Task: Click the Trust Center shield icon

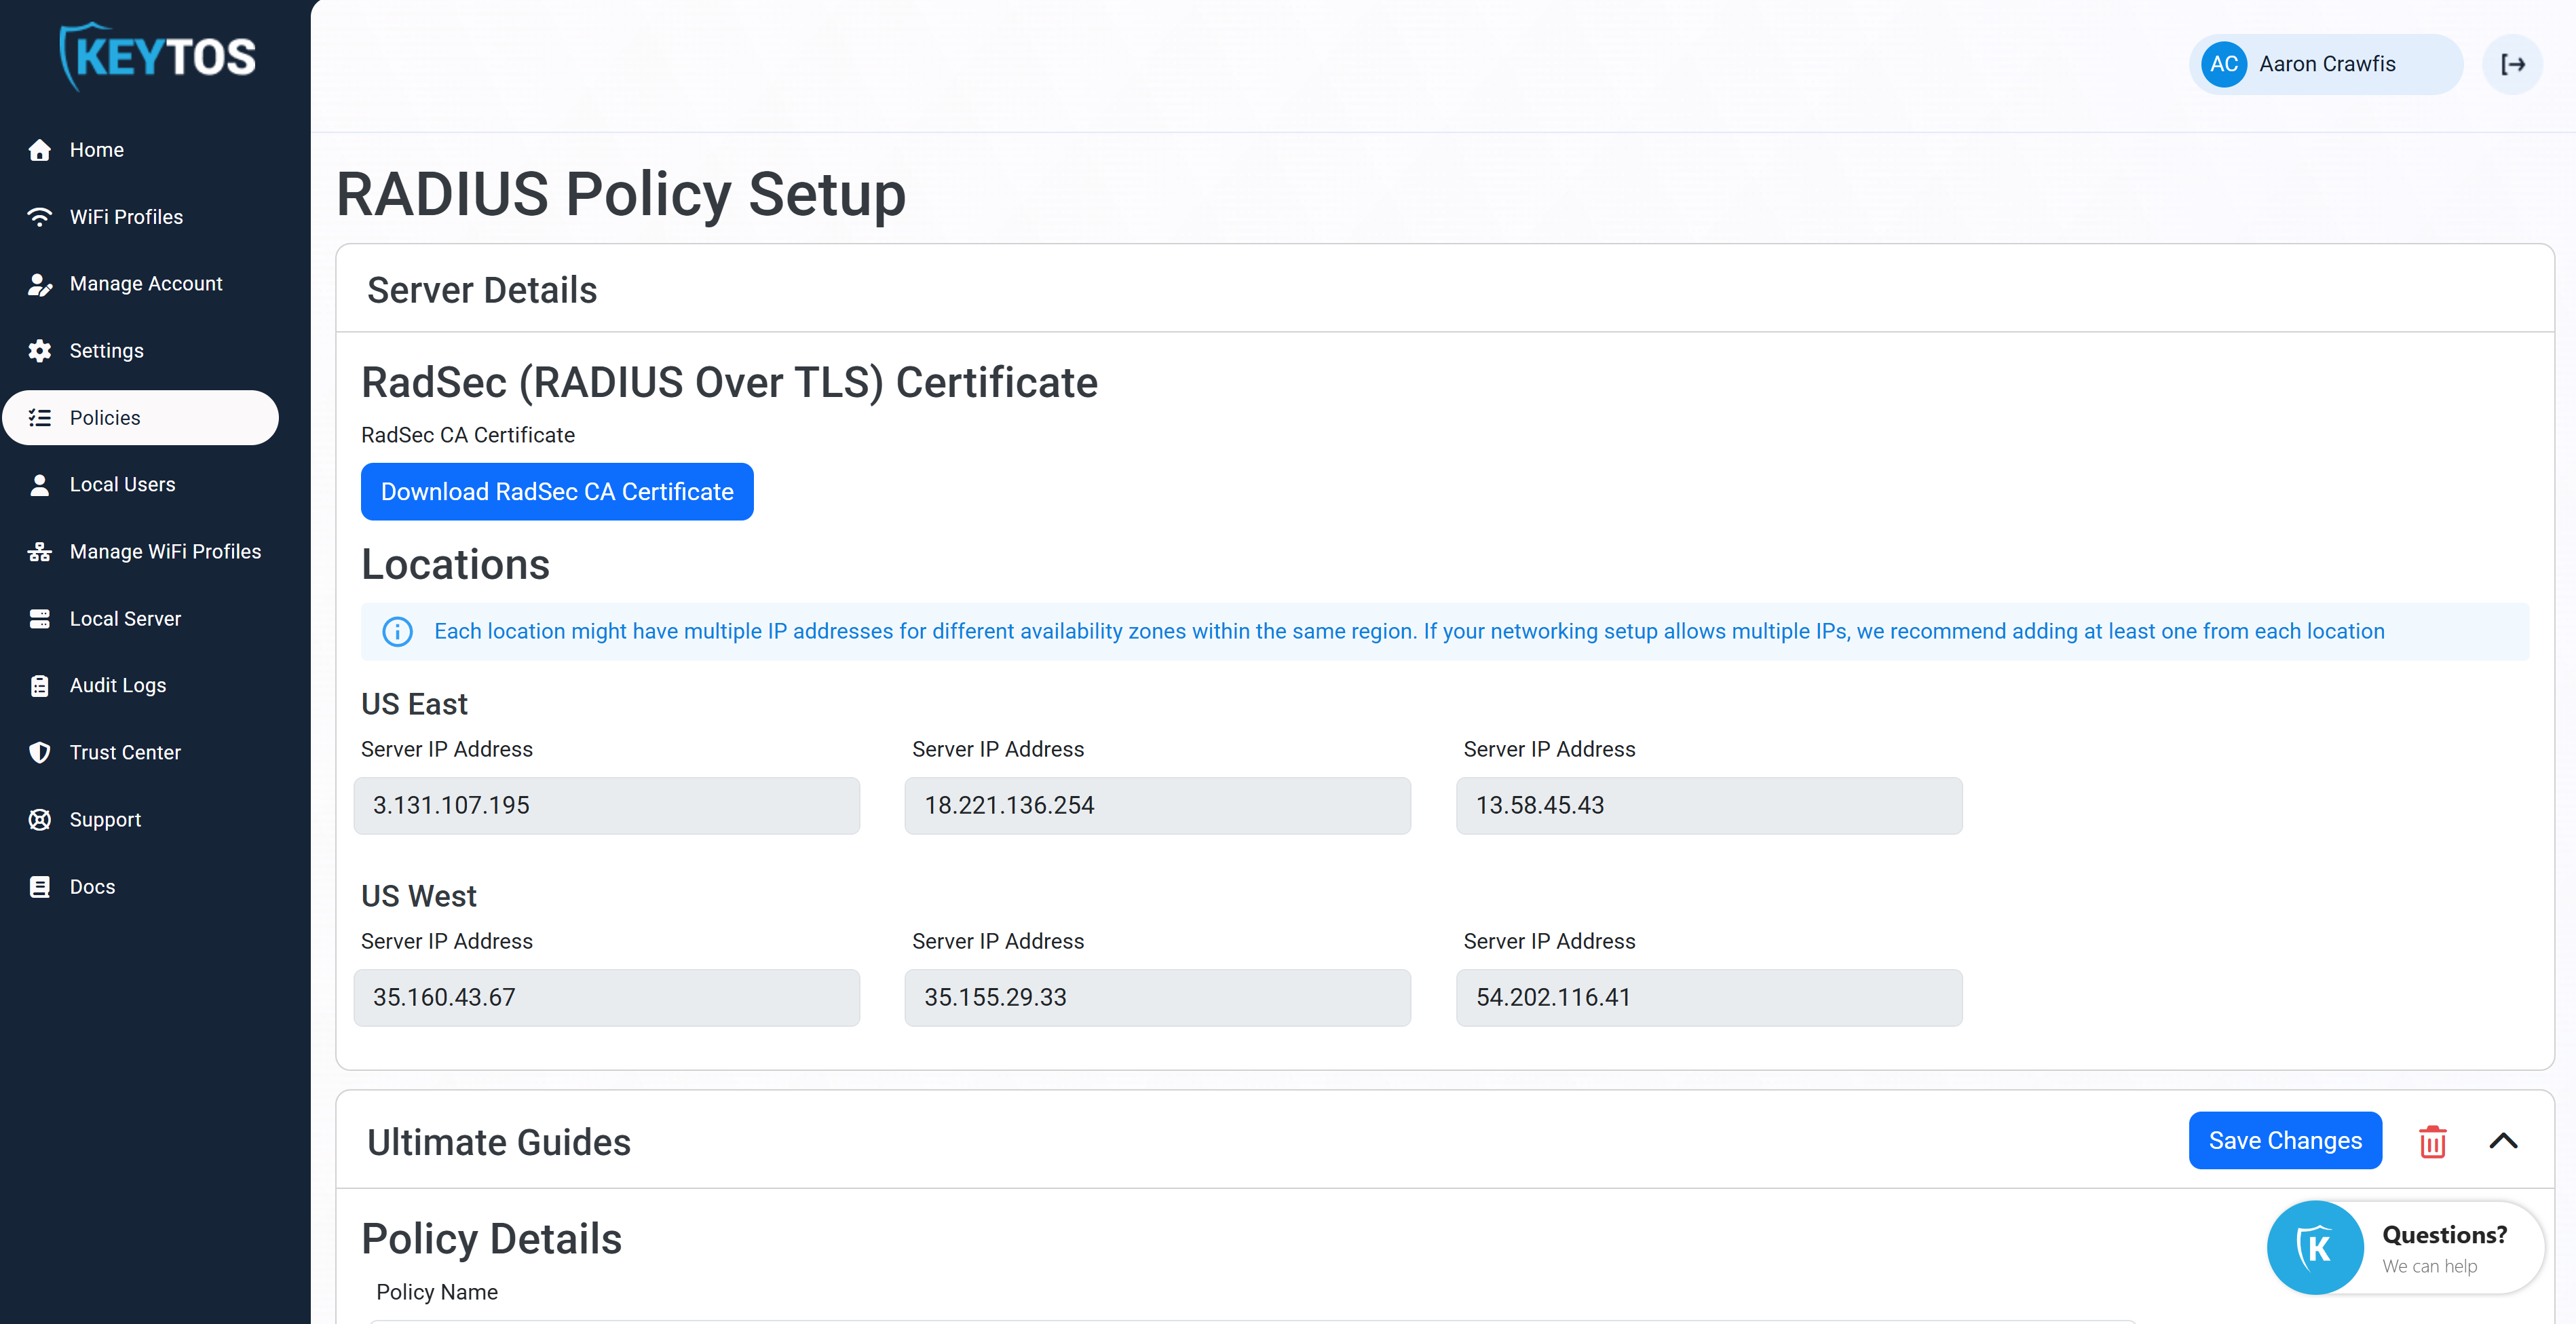Action: [x=40, y=752]
